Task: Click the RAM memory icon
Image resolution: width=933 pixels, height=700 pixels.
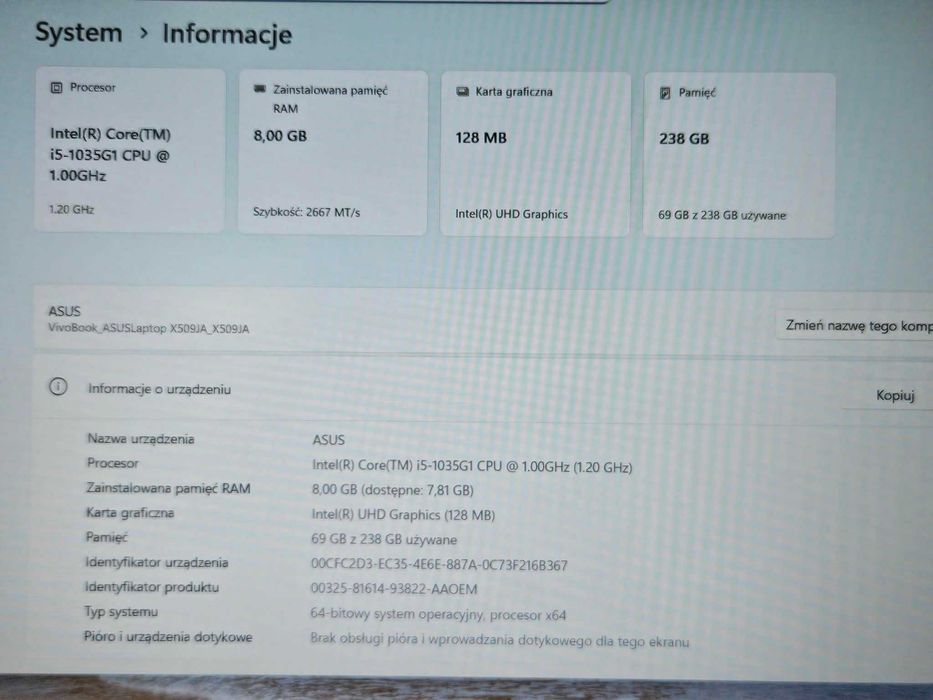Action: coord(259,89)
